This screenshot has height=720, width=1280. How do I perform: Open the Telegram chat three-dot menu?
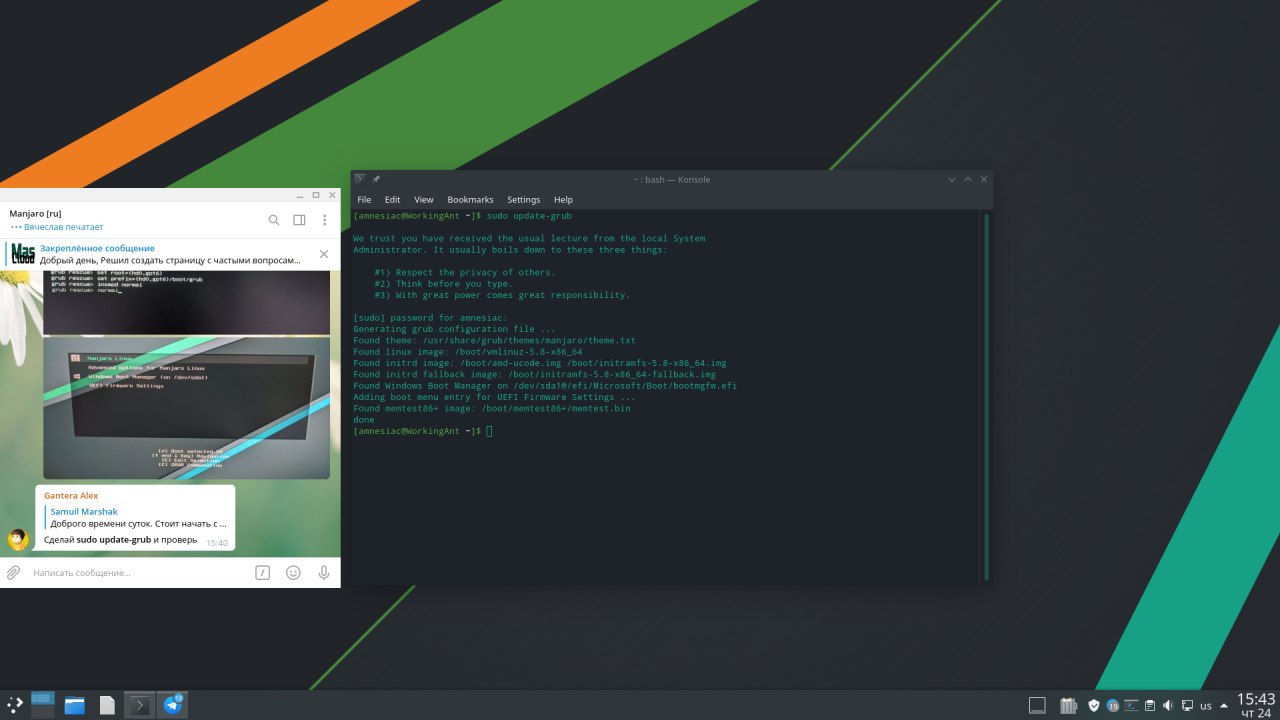click(x=325, y=220)
